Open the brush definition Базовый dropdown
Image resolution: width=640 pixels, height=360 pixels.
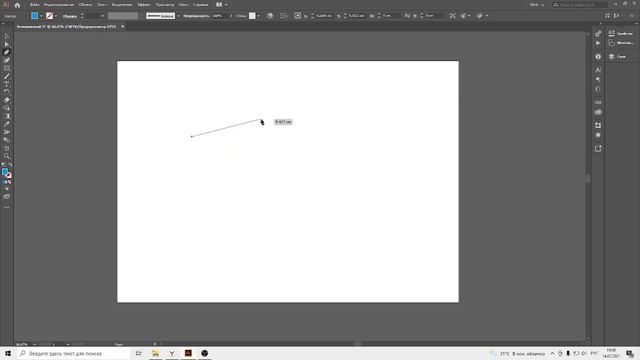click(178, 16)
